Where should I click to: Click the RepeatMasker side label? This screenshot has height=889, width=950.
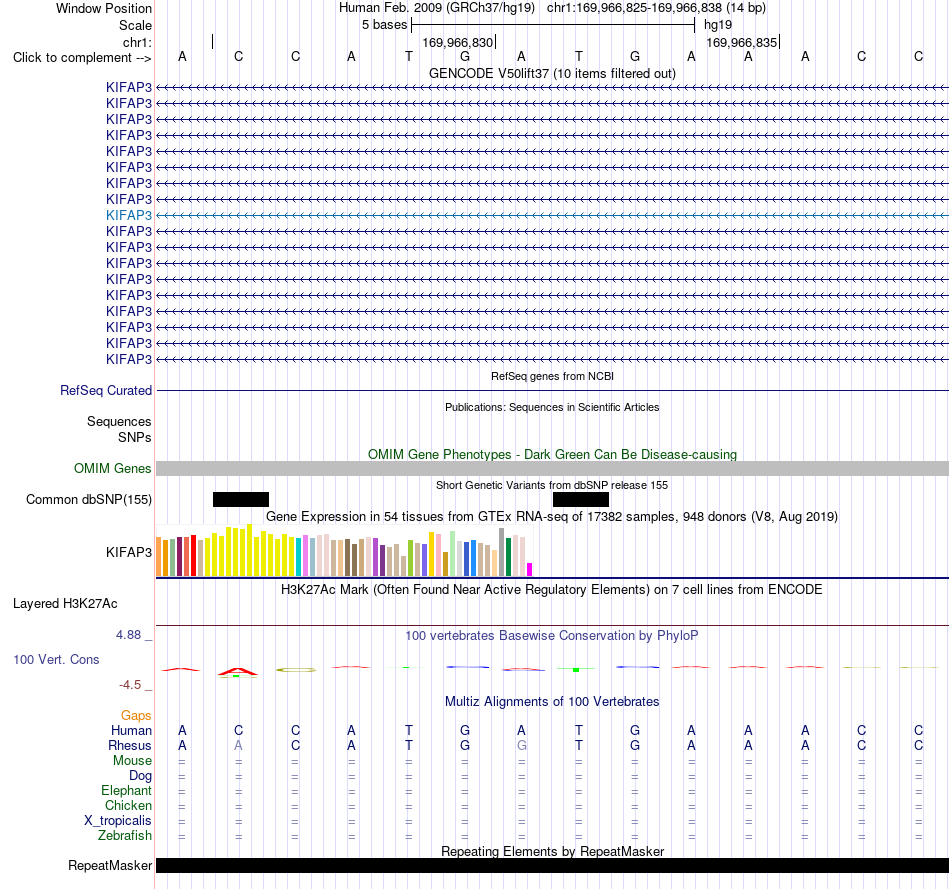pos(110,865)
